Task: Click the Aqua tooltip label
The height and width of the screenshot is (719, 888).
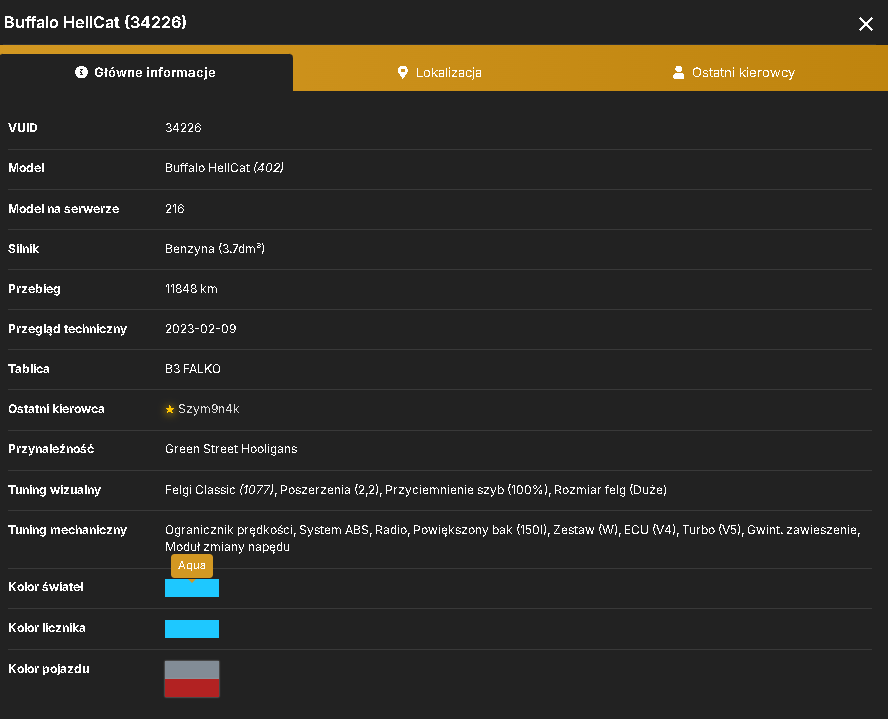Action: (192, 566)
